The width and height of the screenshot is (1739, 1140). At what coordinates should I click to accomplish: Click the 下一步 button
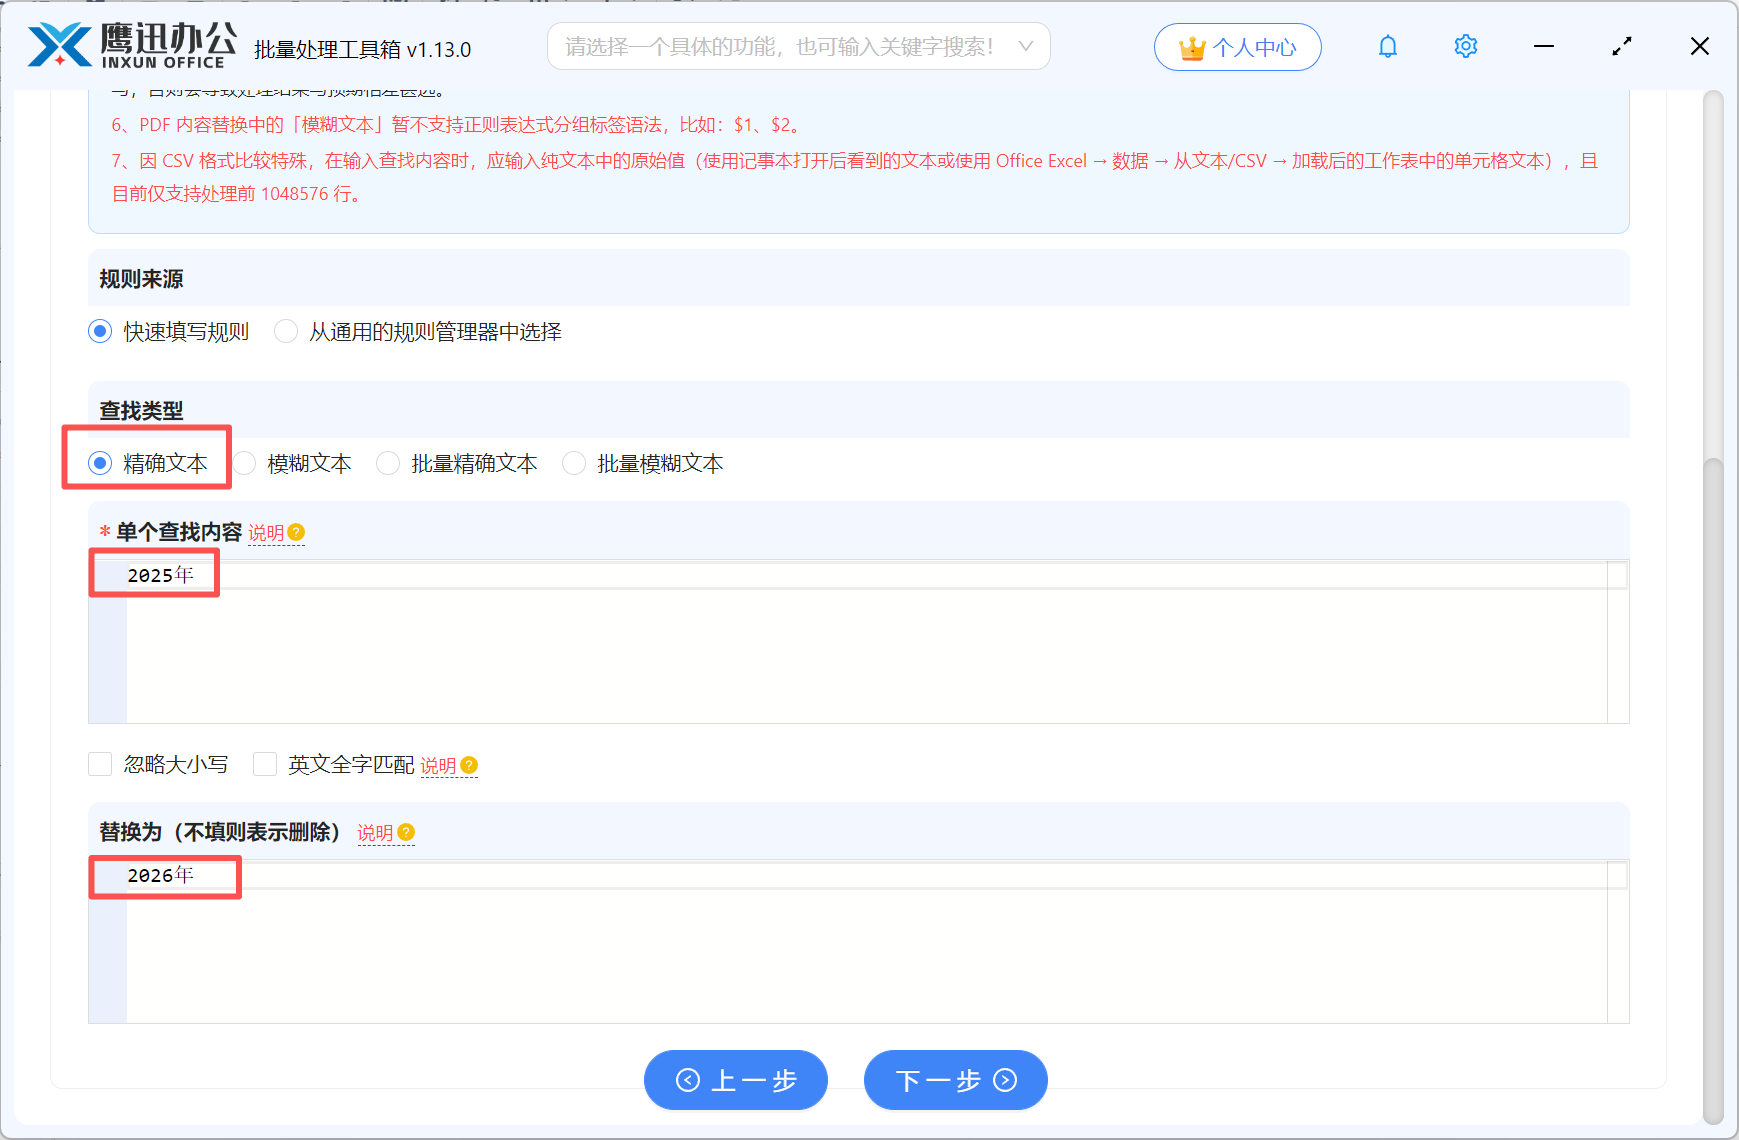pos(955,1080)
